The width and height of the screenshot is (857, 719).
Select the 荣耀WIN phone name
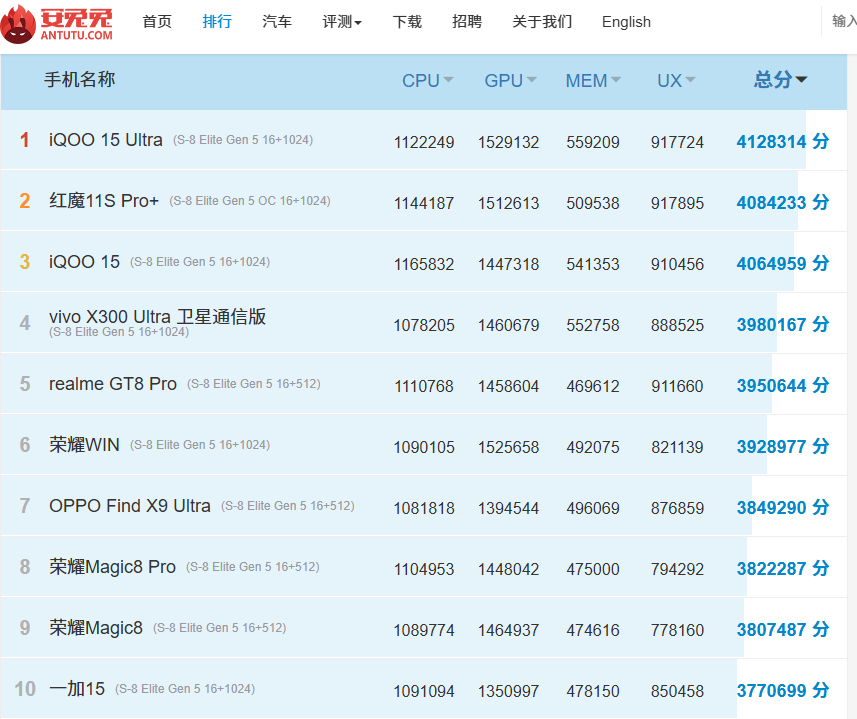tap(84, 445)
